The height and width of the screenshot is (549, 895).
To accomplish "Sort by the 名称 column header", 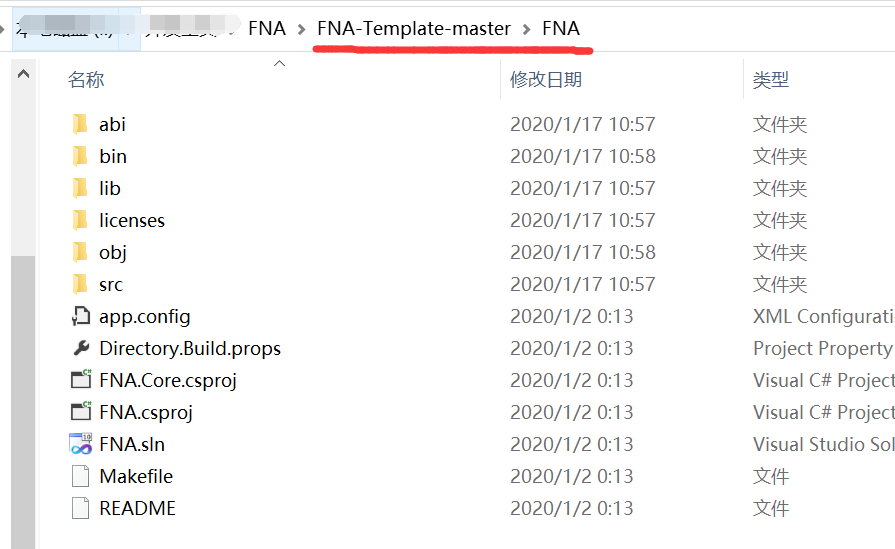I will click(x=86, y=80).
